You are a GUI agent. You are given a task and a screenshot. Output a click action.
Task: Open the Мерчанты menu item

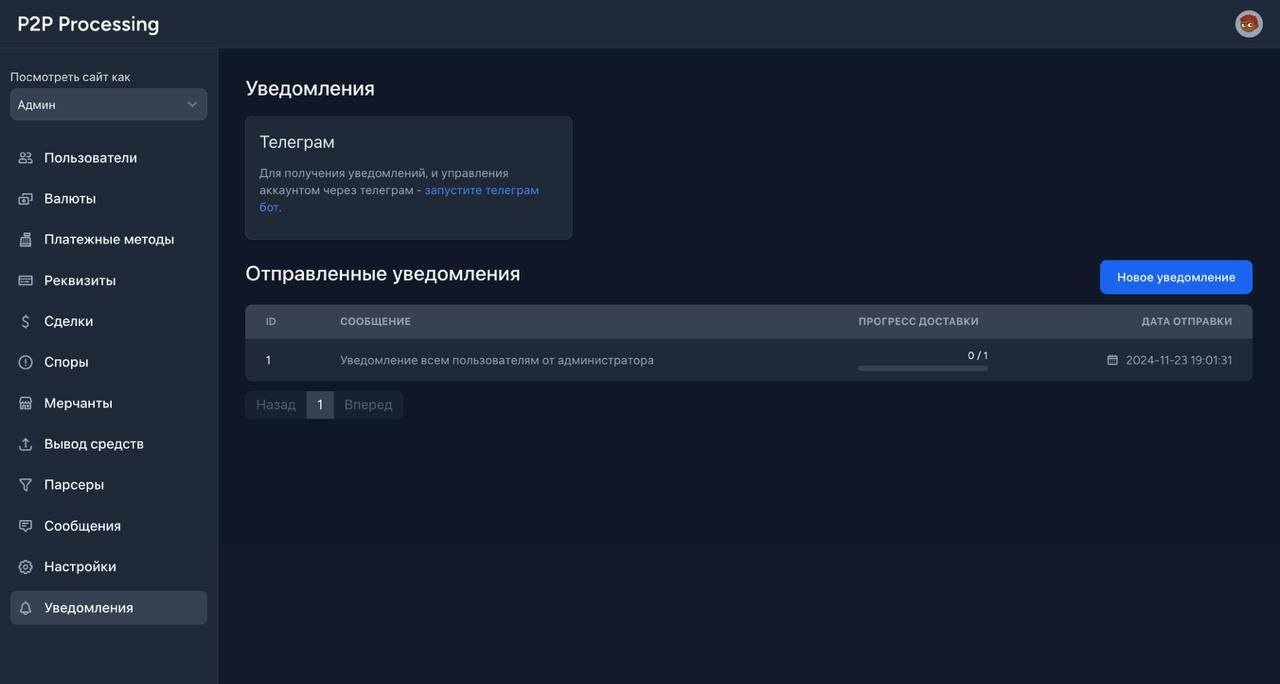pos(109,403)
